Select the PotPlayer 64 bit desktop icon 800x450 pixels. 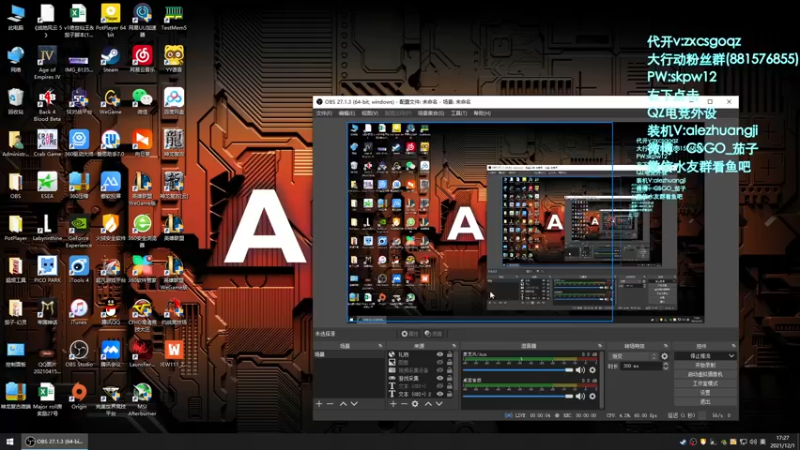(110, 20)
